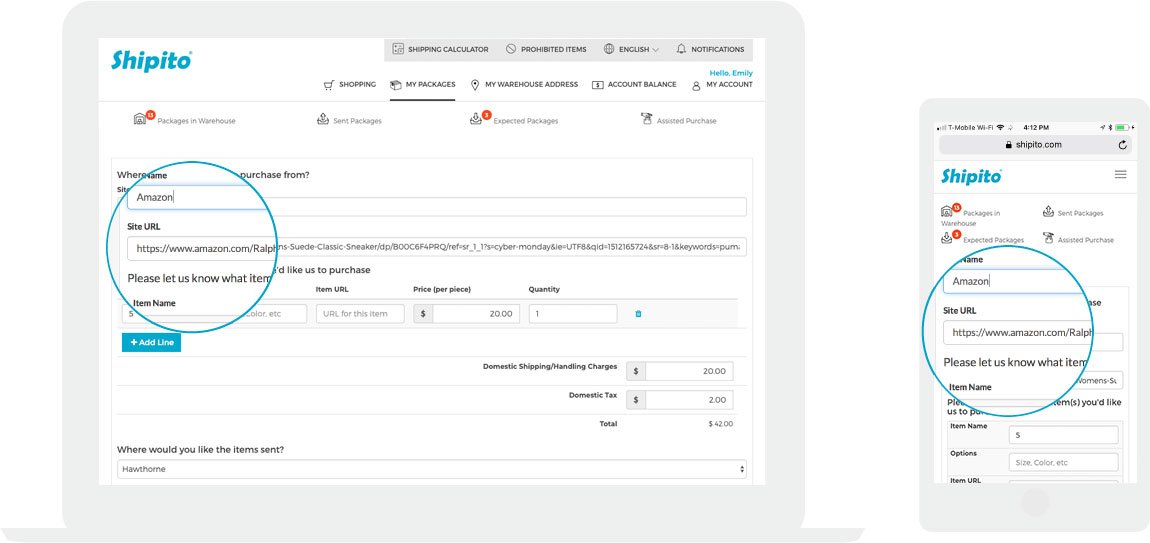Open the Shipping Calculator

pos(441,49)
